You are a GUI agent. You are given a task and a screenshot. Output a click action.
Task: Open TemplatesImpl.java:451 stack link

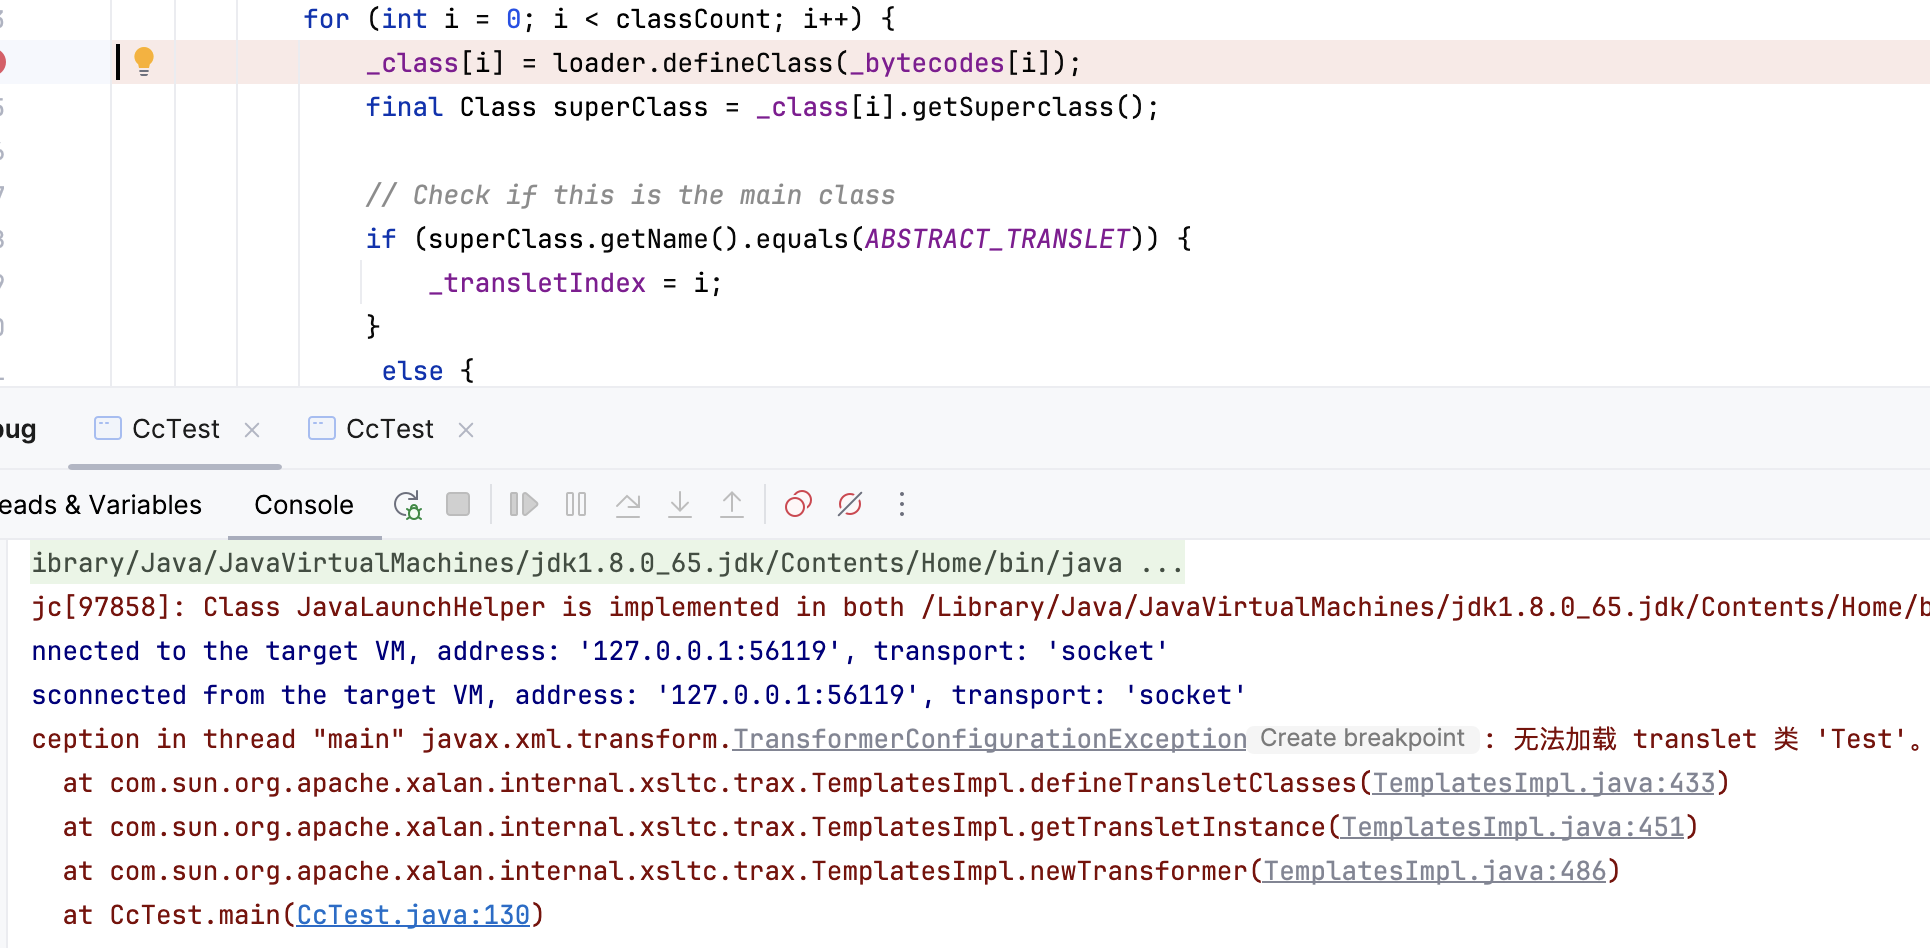pyautogui.click(x=1513, y=827)
